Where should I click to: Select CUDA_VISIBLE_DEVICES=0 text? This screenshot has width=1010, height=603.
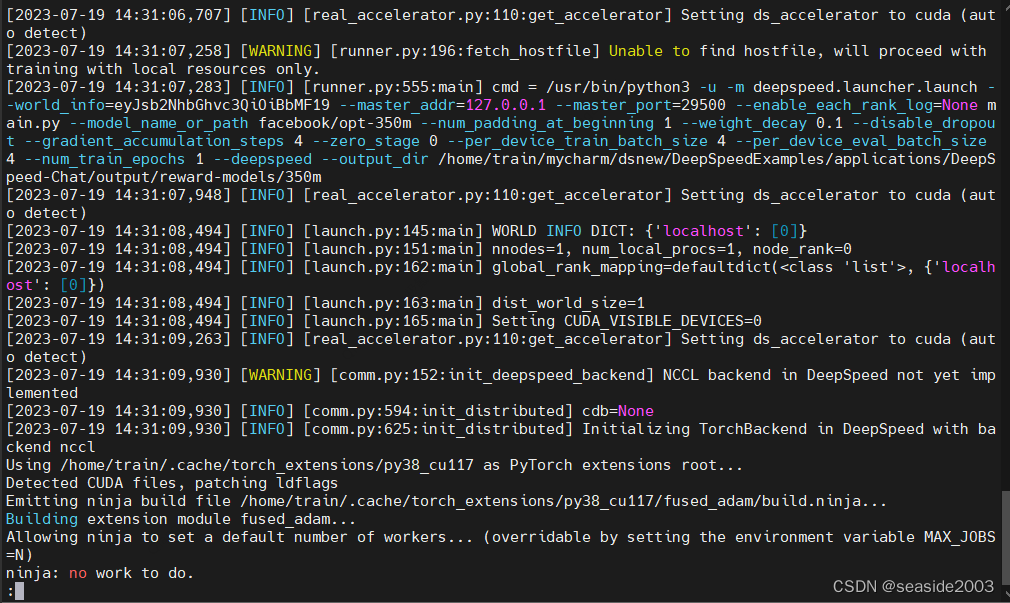(x=663, y=321)
